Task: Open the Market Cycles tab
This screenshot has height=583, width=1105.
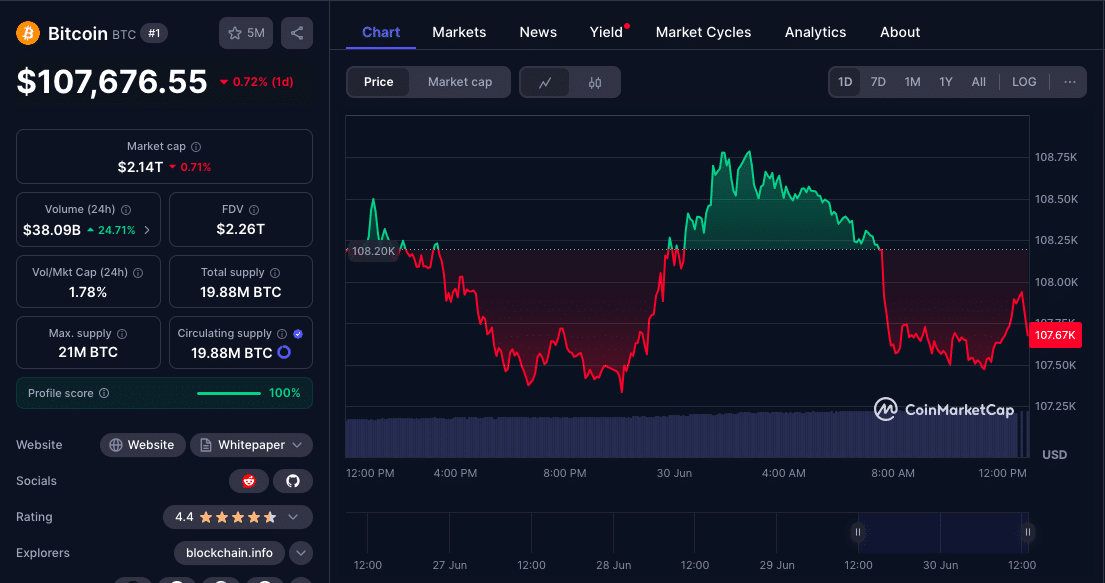Action: (703, 32)
